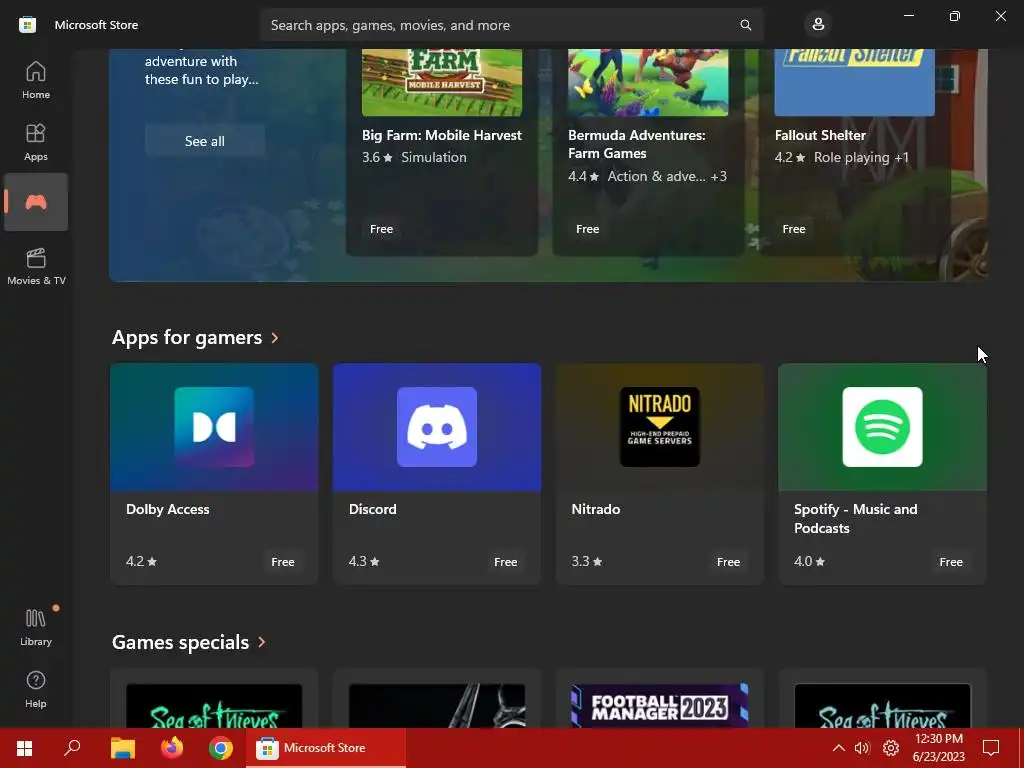Open Fallout Shelter game thumbnail
Viewport: 1024px width, 768px height.
(854, 82)
